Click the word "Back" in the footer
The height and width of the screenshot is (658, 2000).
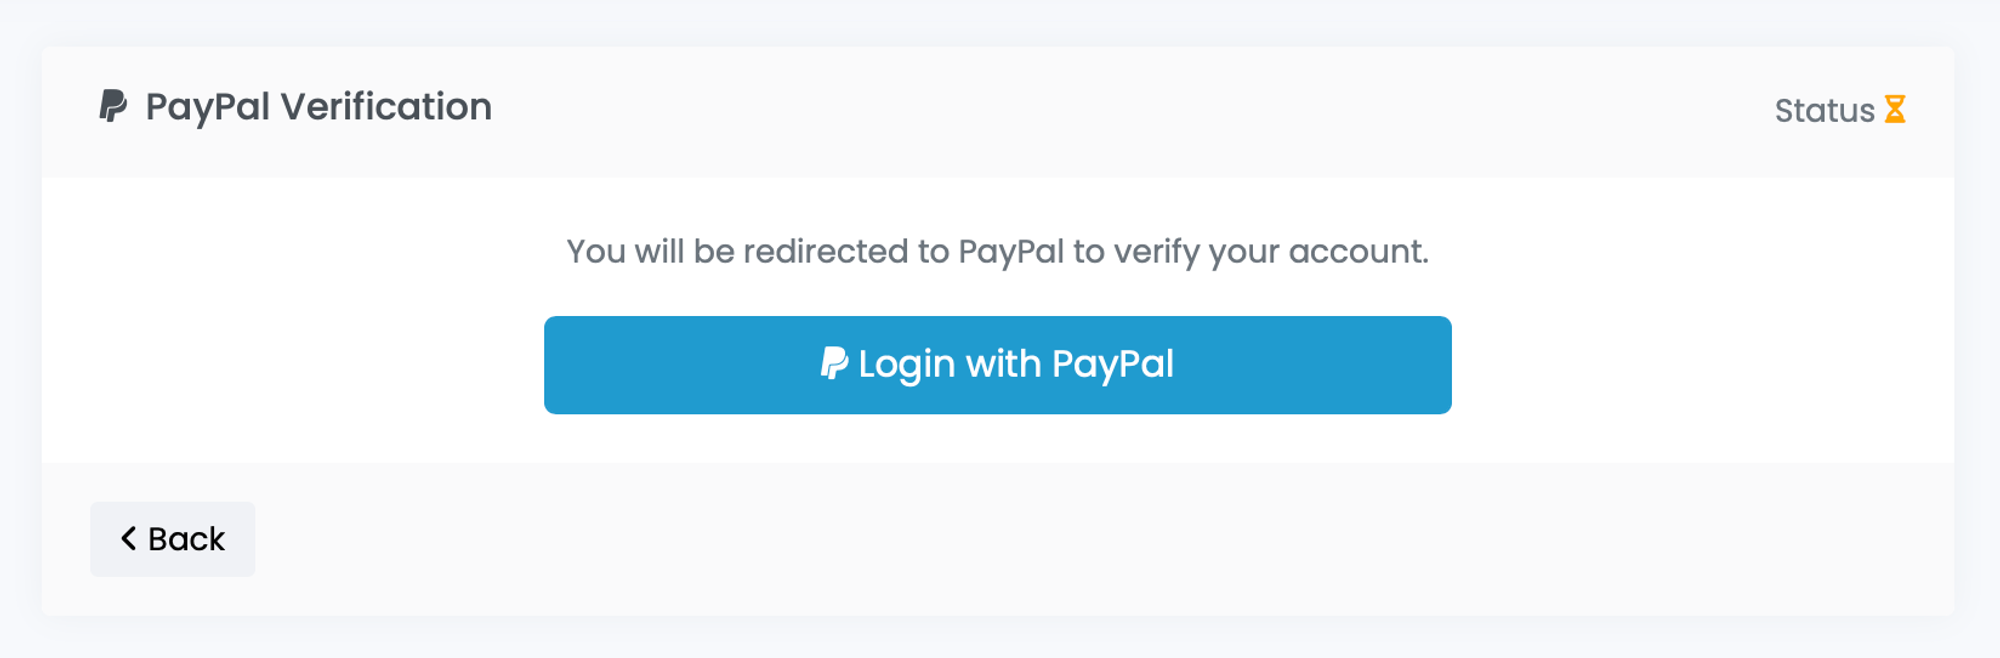pos(187,539)
